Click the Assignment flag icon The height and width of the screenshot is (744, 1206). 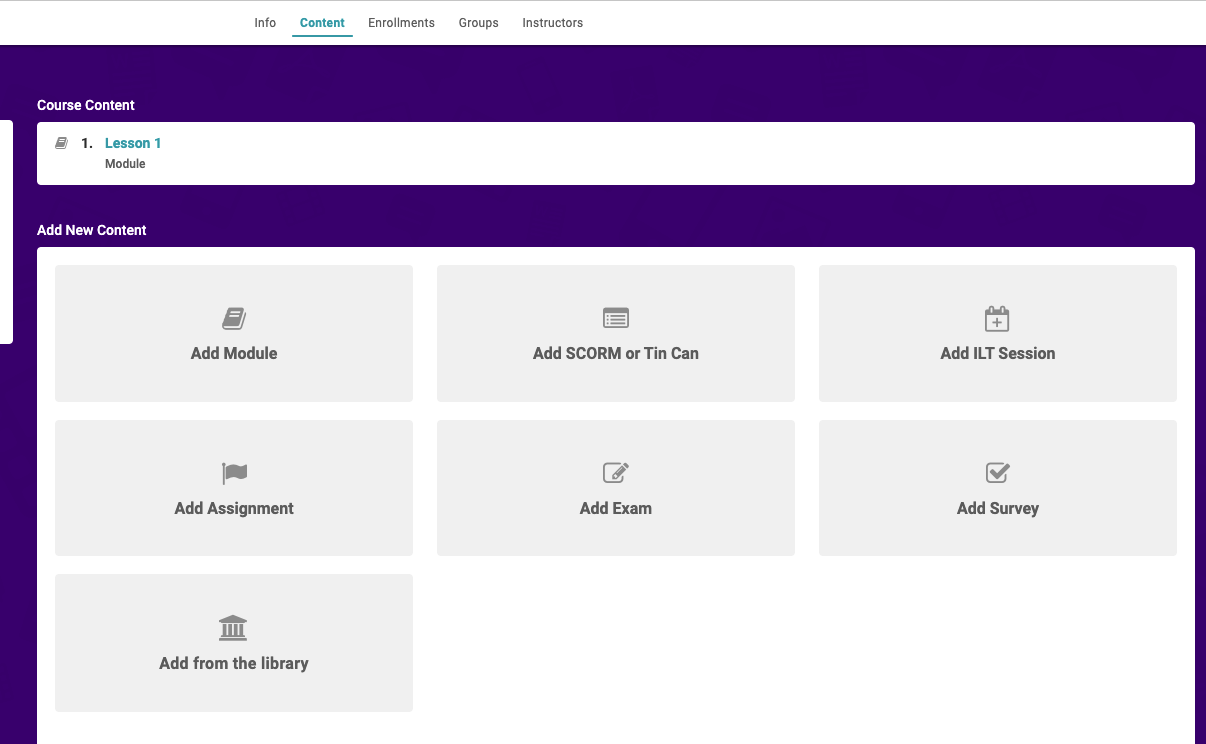(234, 473)
